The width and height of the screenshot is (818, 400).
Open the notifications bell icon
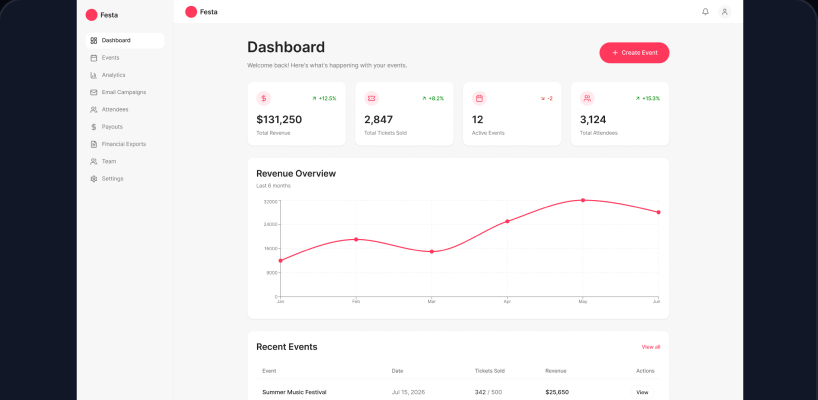click(x=705, y=11)
